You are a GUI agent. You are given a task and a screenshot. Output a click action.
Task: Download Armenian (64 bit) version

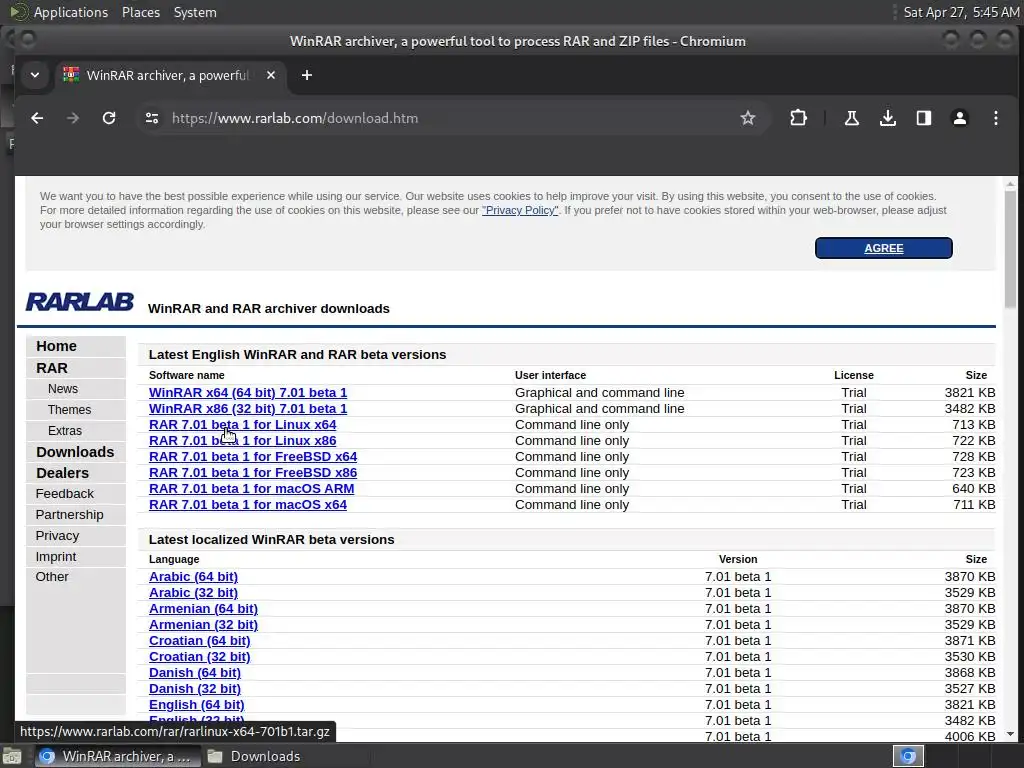pos(203,609)
